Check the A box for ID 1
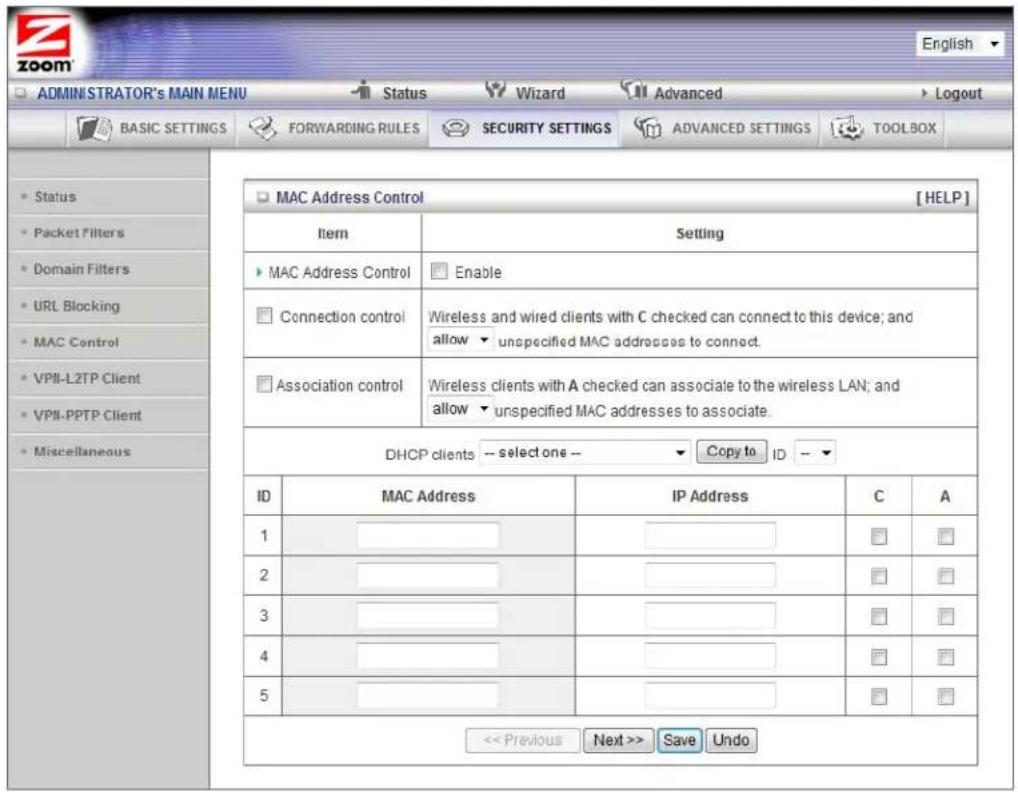This screenshot has height=792, width=1018. (x=945, y=536)
